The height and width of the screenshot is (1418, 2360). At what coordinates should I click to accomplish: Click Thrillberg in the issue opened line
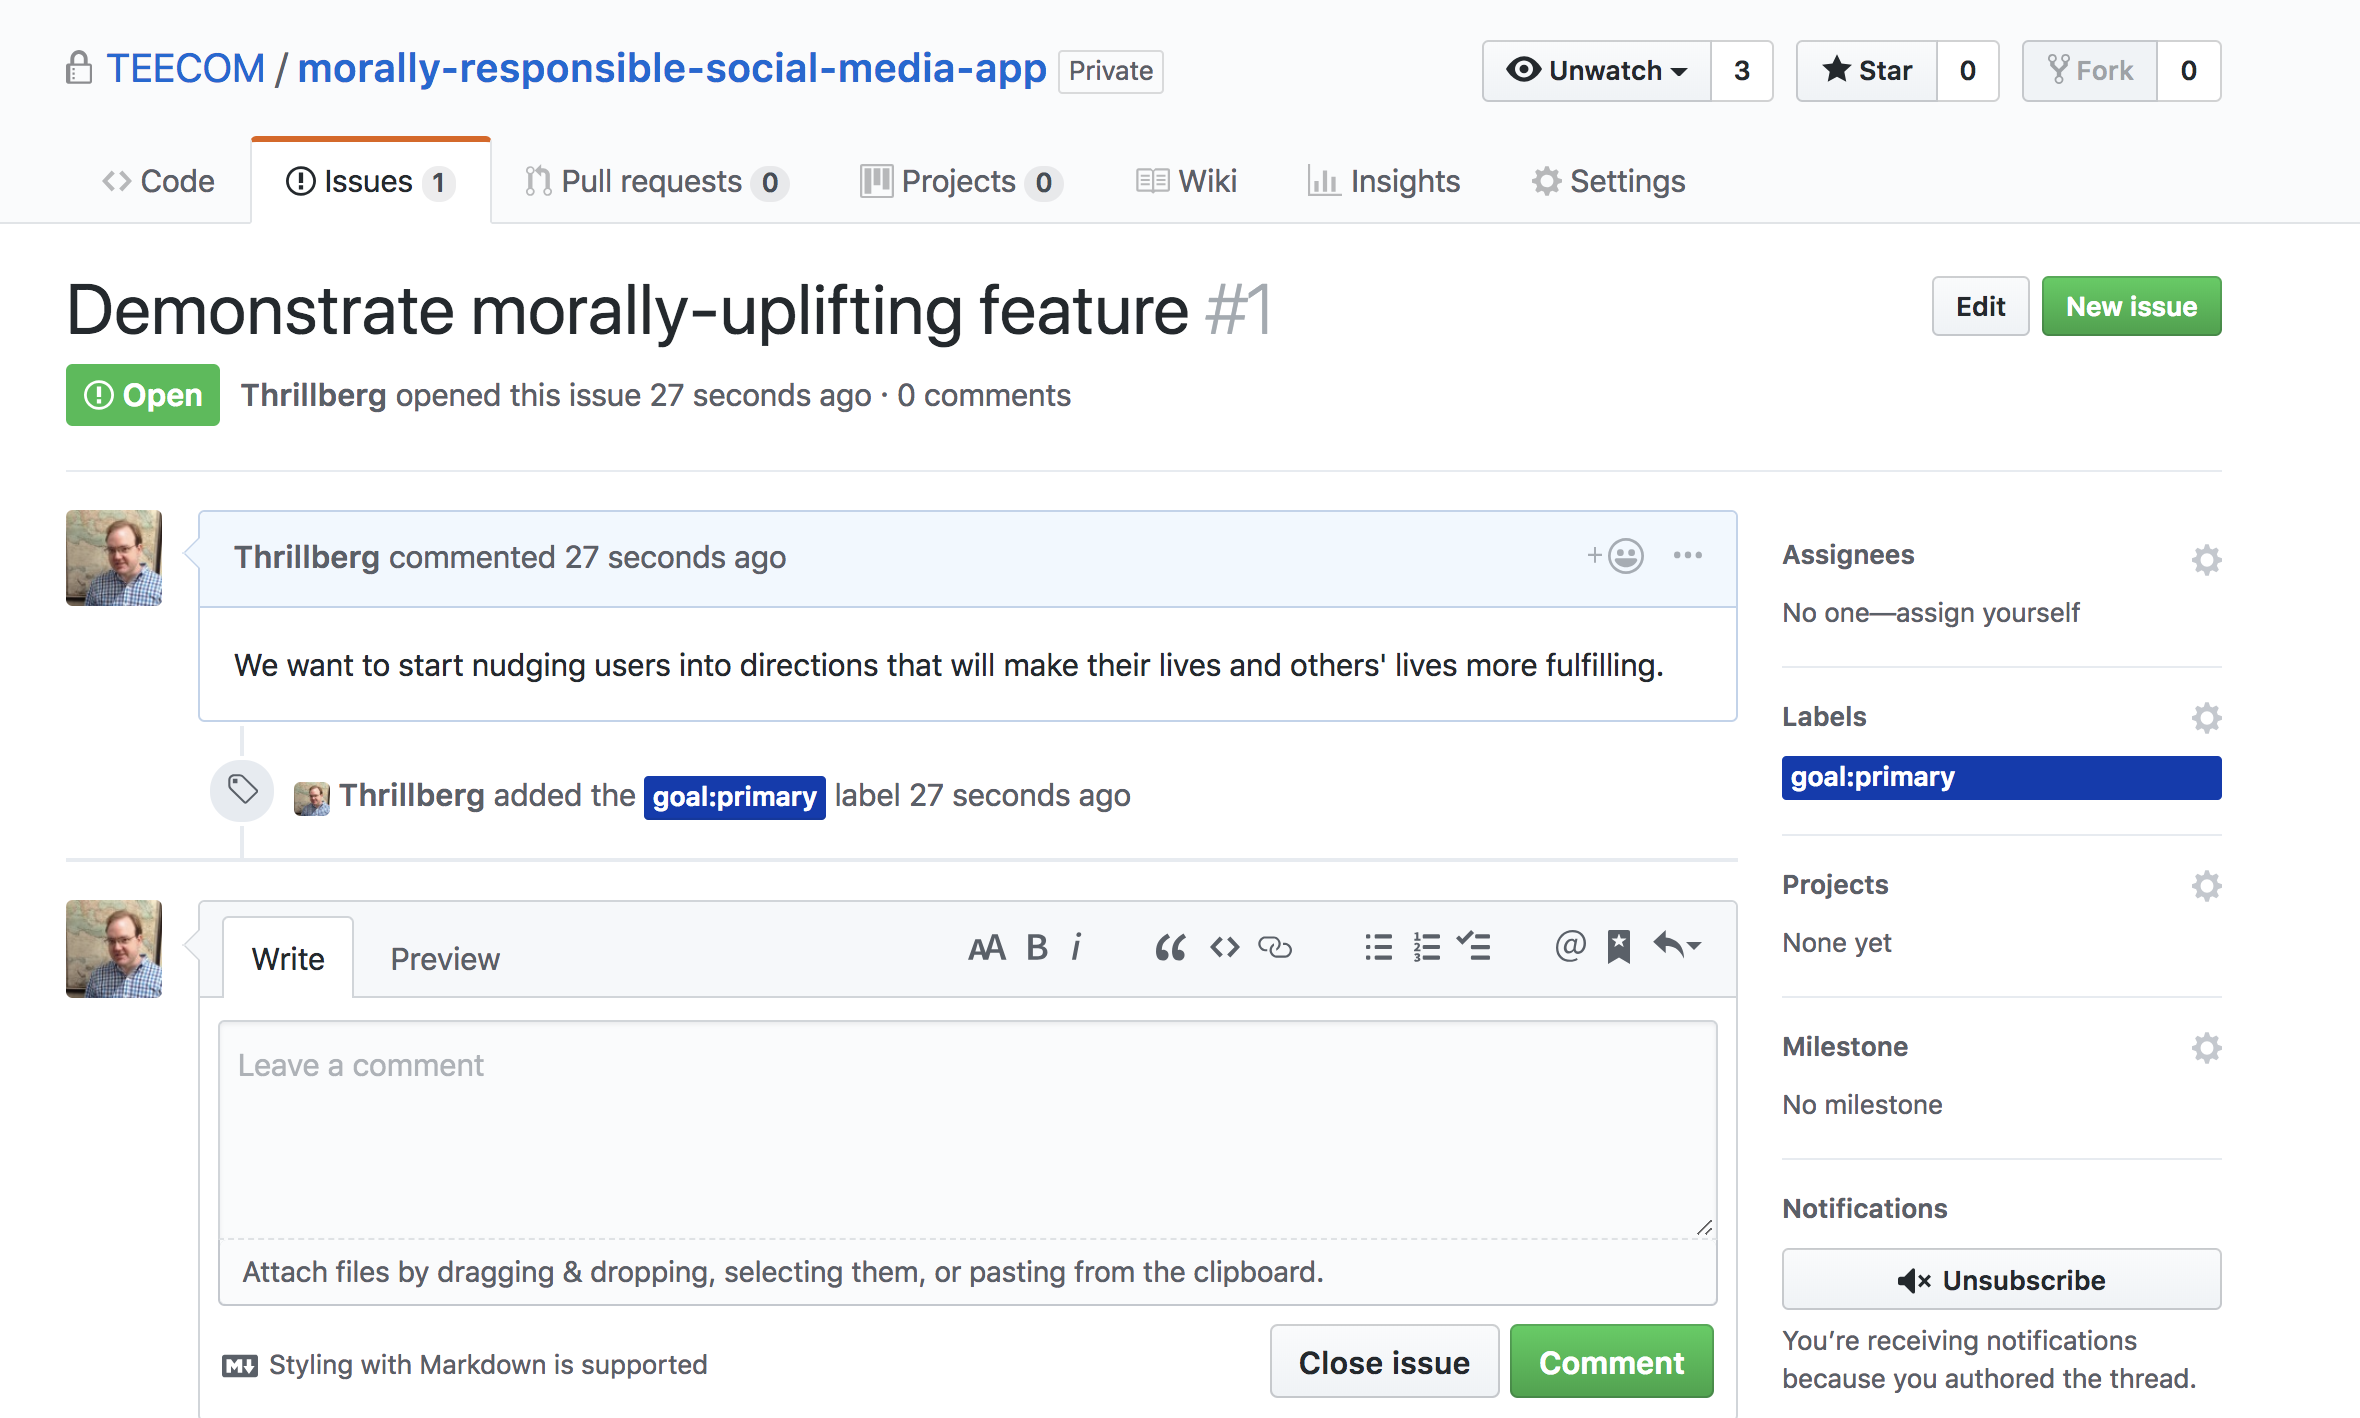(313, 395)
